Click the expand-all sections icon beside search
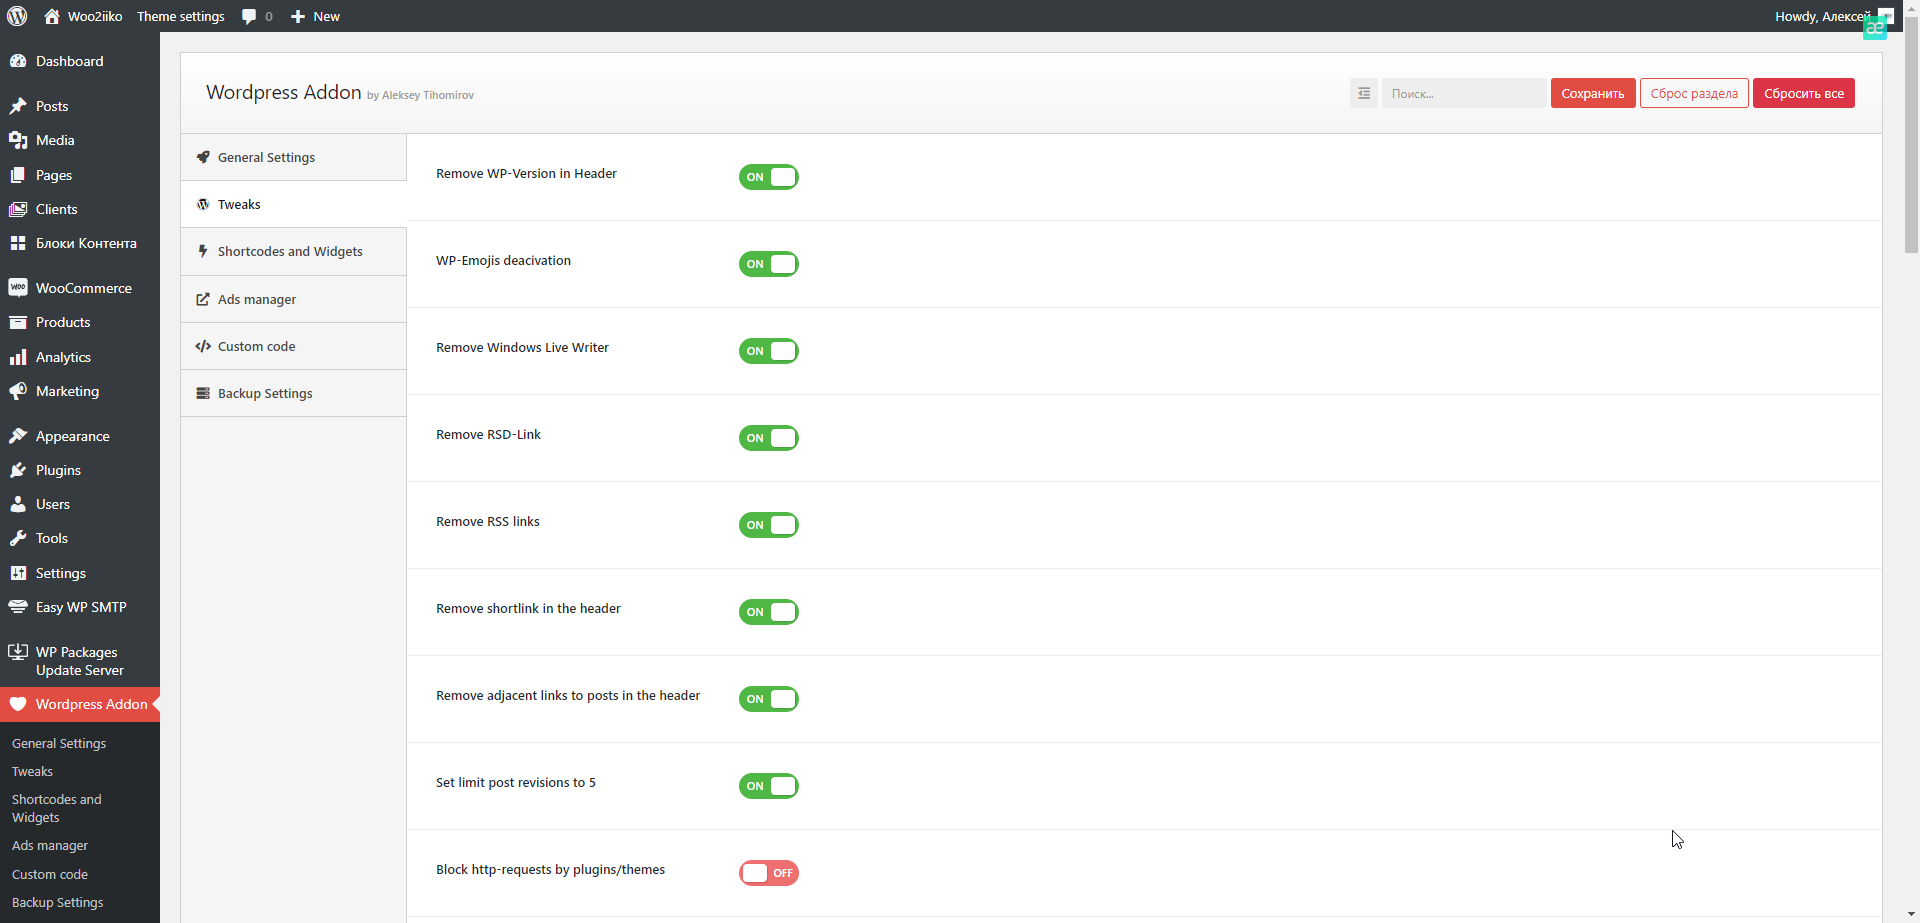Screen dimensions: 1920x923 (1364, 93)
